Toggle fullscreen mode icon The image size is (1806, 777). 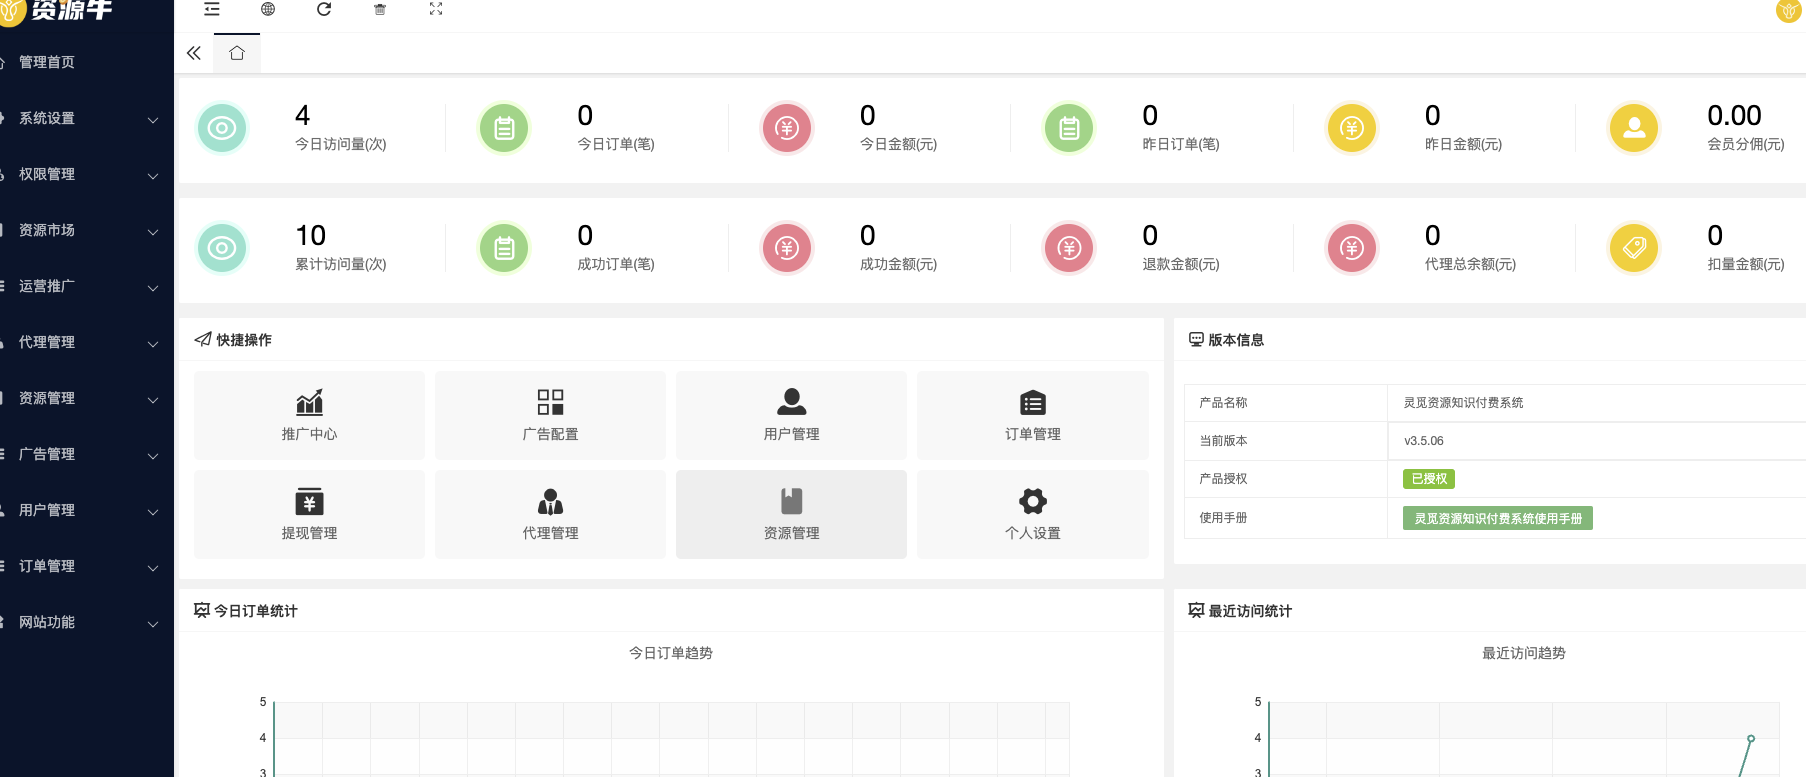pos(436,9)
